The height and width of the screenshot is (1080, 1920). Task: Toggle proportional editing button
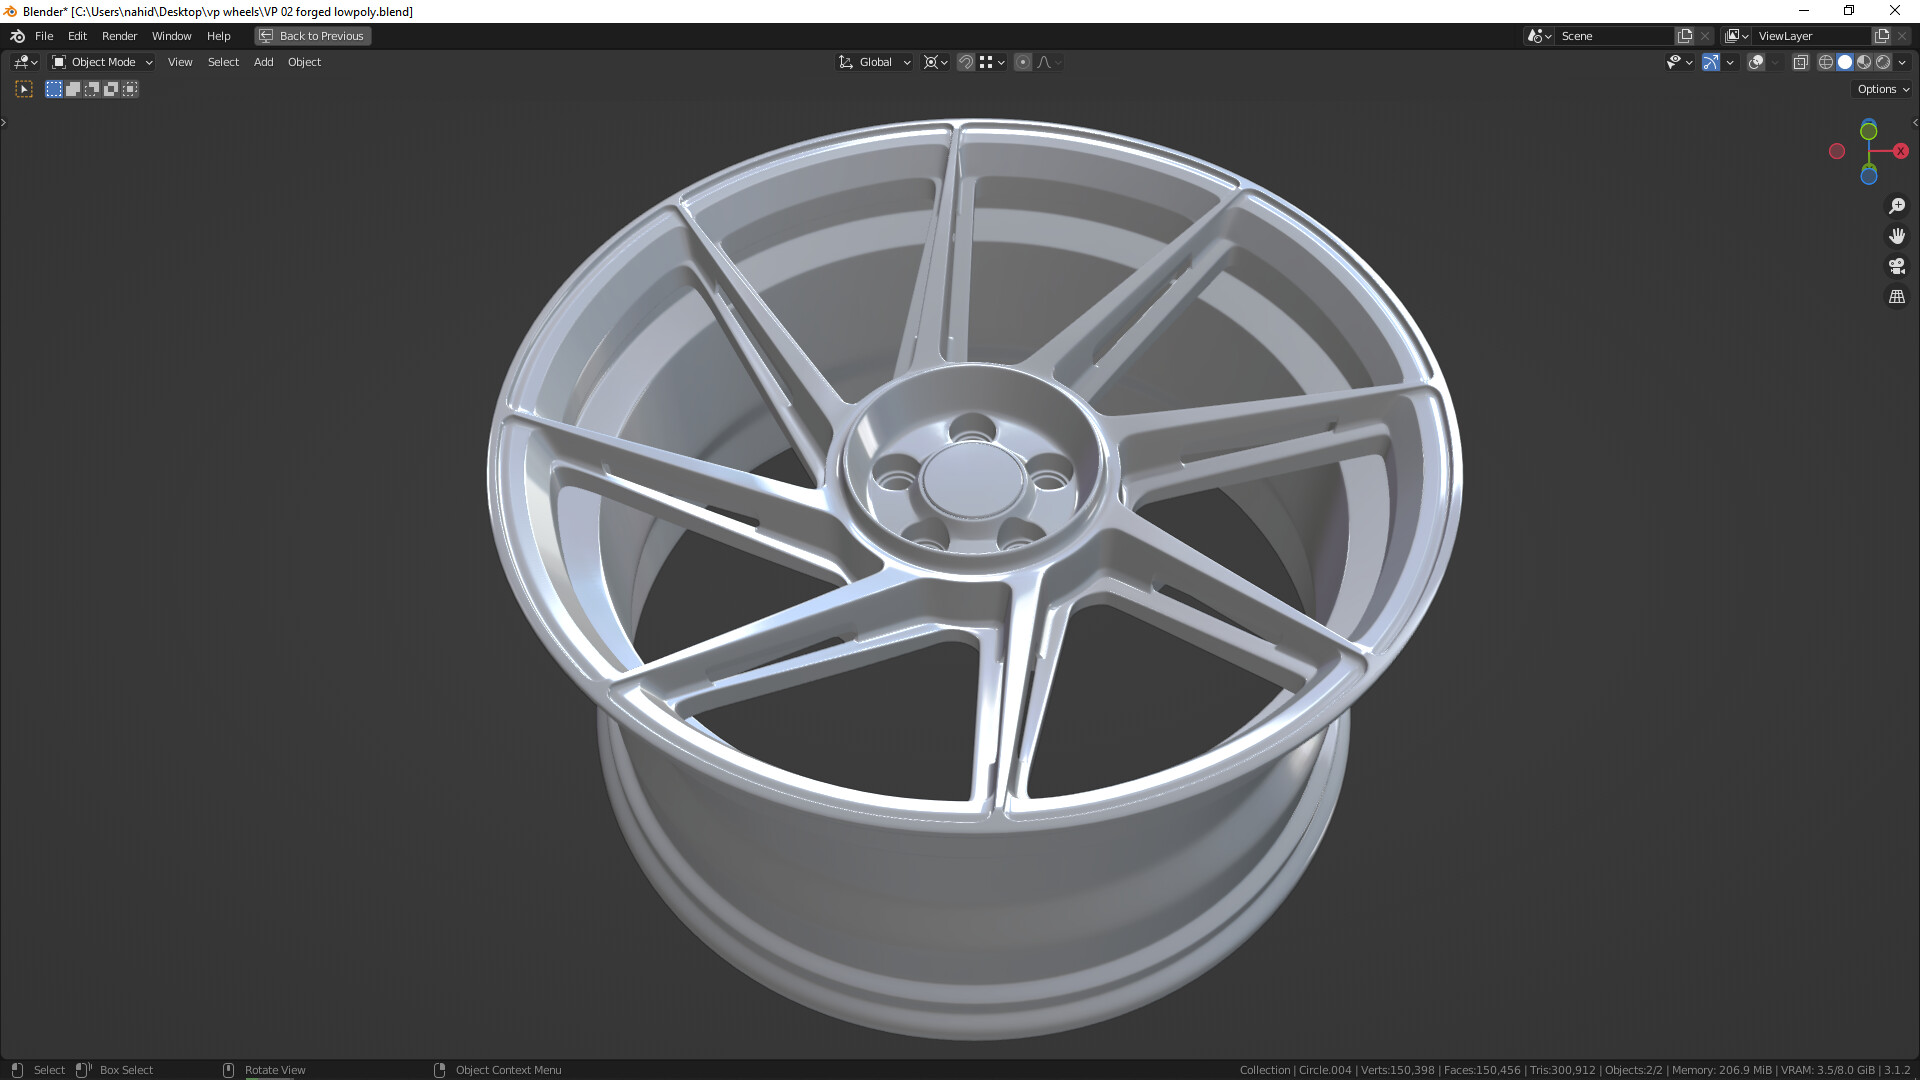(x=1022, y=62)
